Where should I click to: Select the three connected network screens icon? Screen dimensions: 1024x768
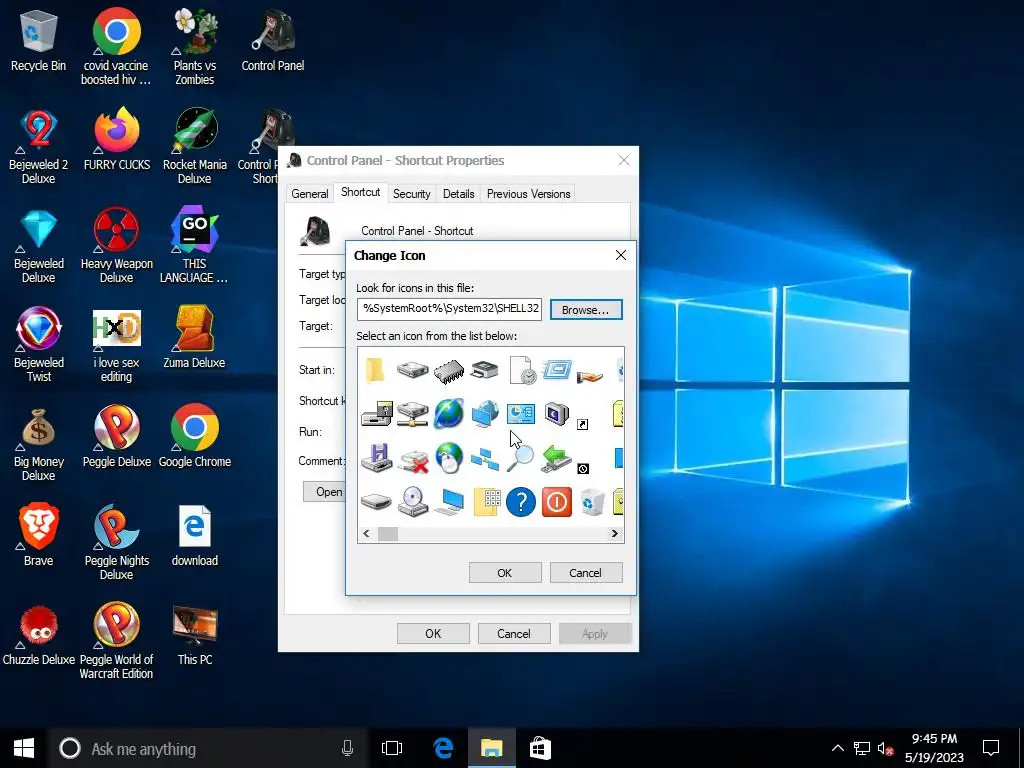point(485,459)
